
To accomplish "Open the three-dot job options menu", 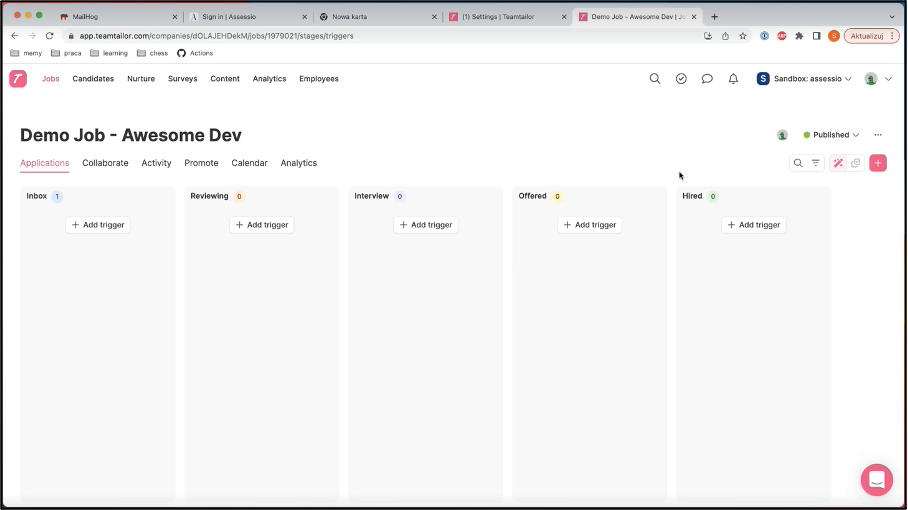I will click(878, 135).
